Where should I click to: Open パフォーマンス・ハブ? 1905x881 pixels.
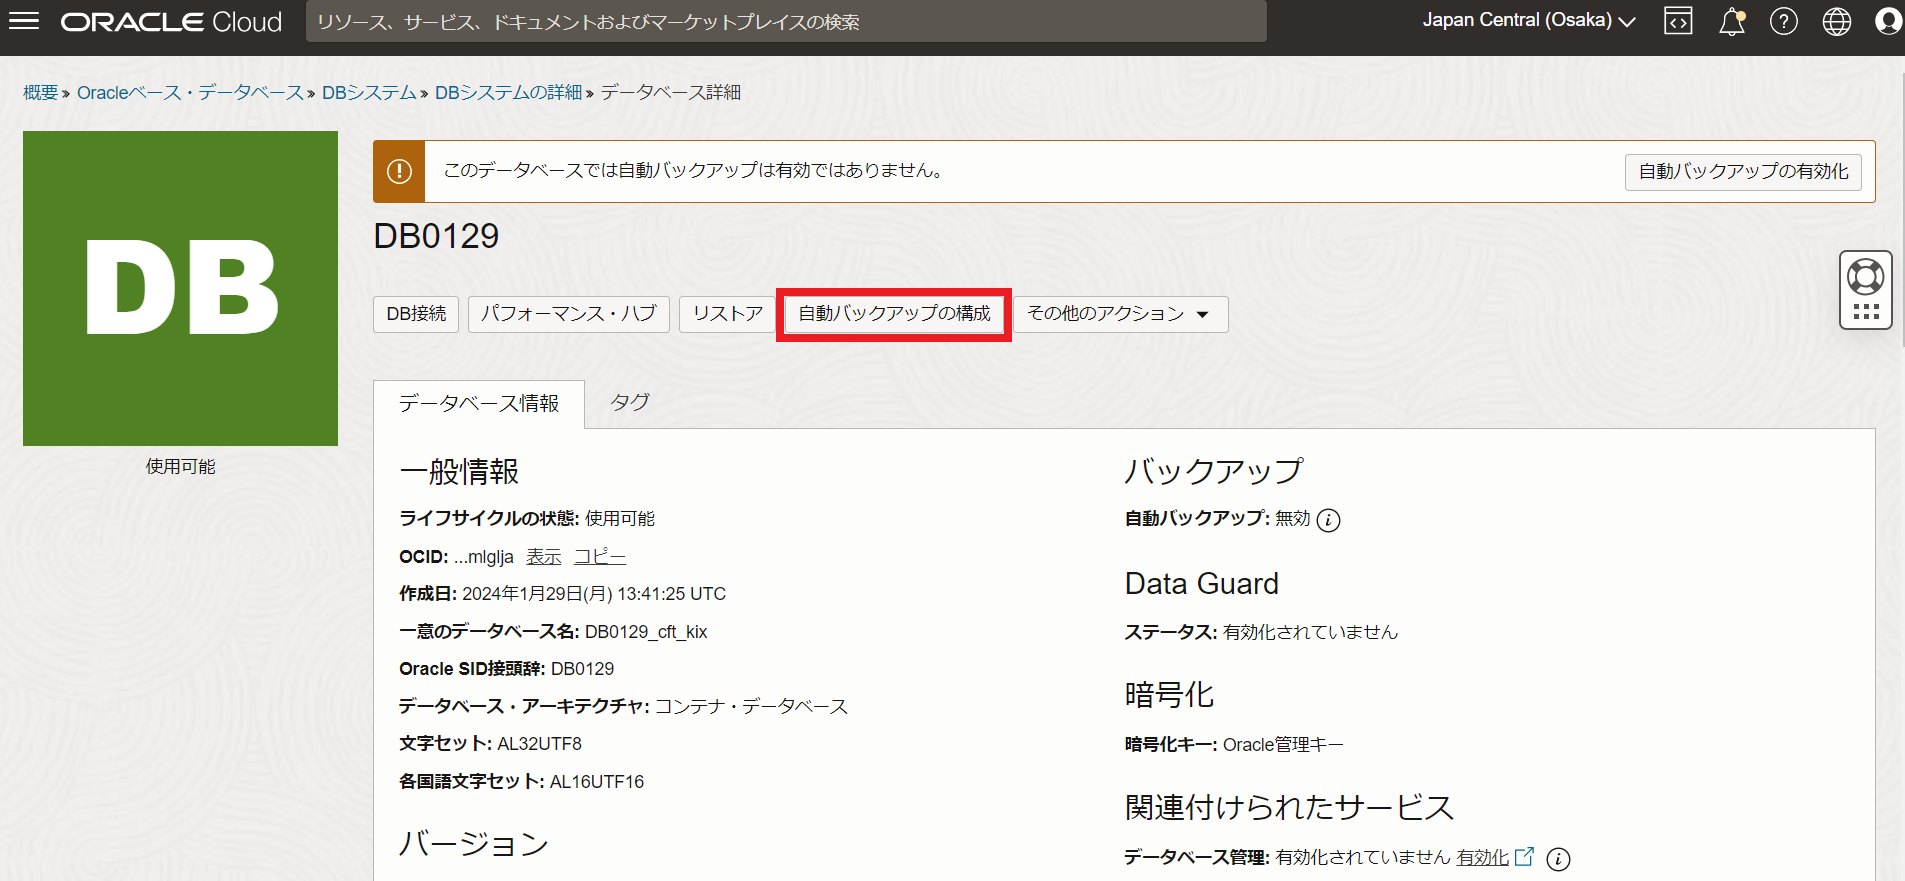568,314
